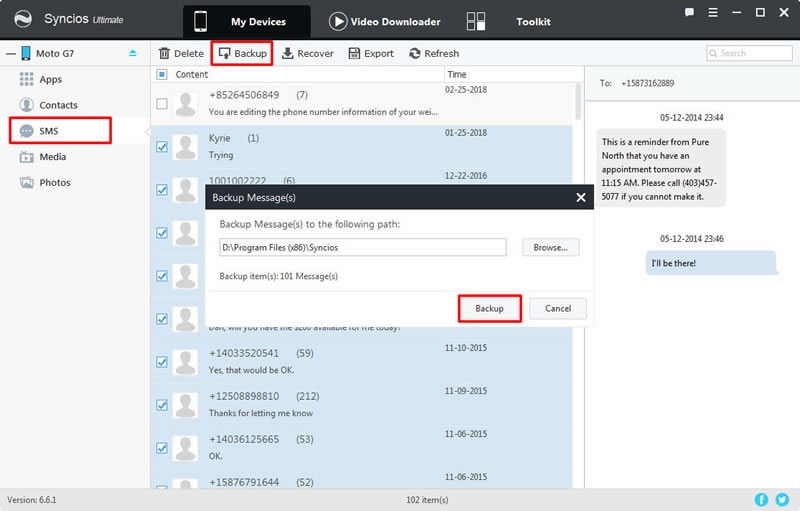Select the +14036125665 'OK.' conversation

point(362,448)
